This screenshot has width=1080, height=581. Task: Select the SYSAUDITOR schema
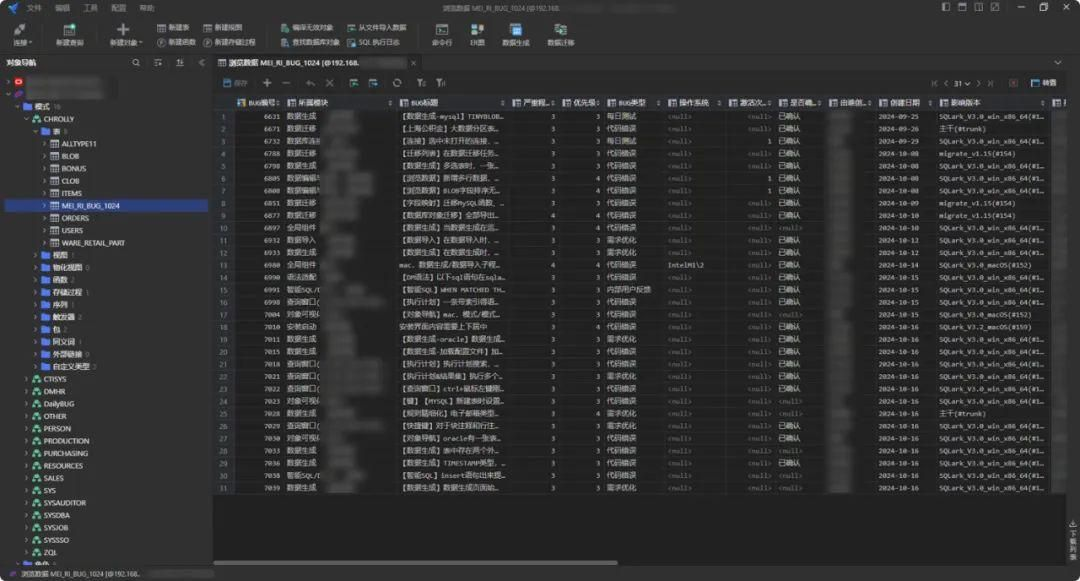tap(65, 503)
